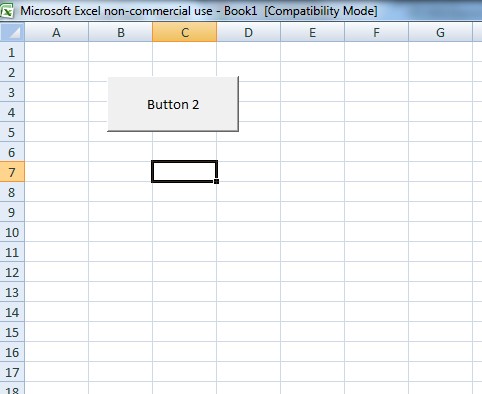Click the Excel icon in title bar
The height and width of the screenshot is (394, 482).
7,11
